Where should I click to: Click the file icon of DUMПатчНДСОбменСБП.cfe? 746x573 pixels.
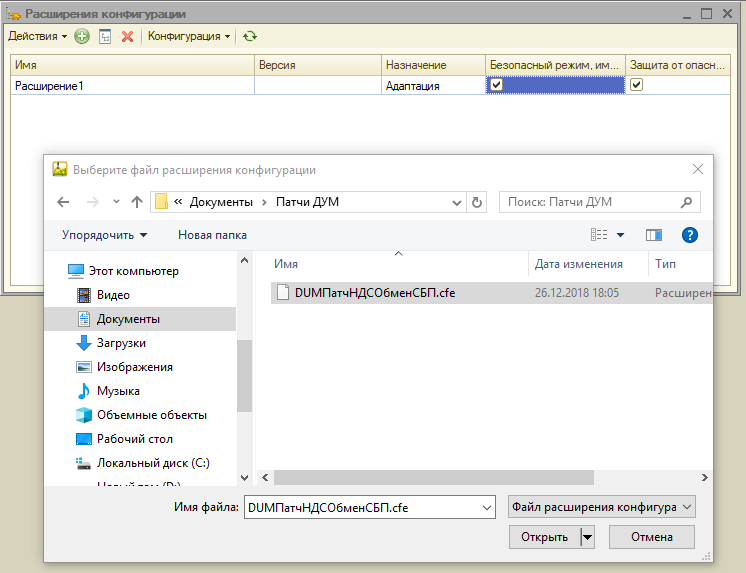(283, 293)
